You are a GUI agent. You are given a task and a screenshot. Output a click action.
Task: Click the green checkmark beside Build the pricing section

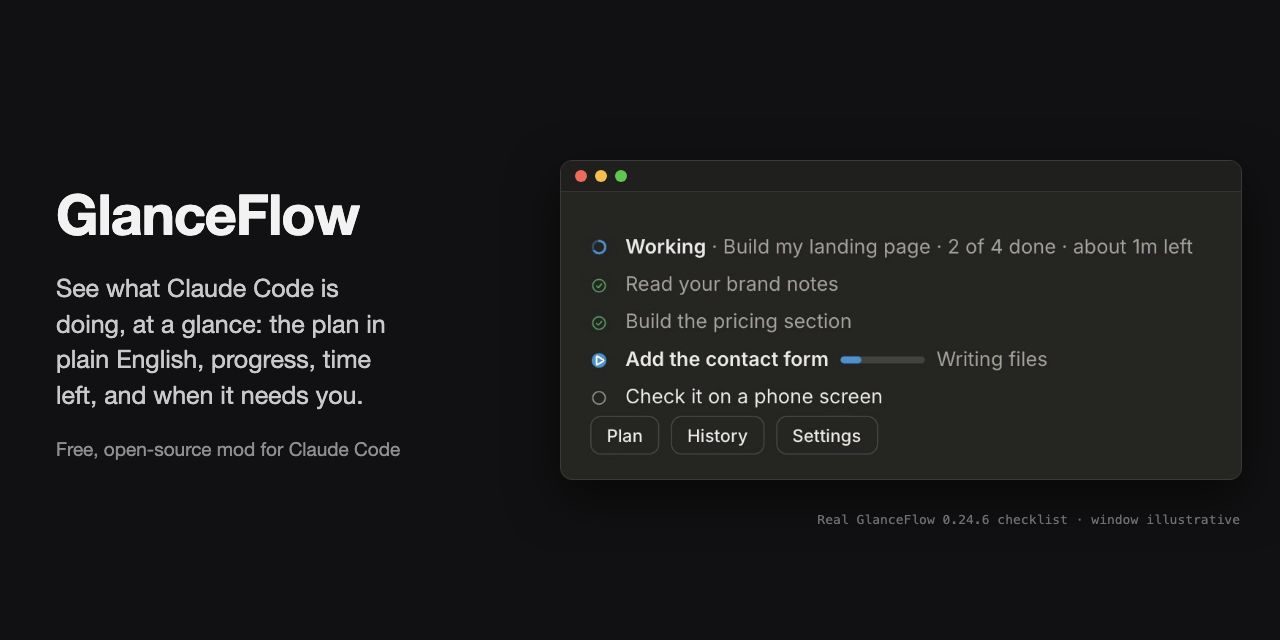(x=599, y=322)
